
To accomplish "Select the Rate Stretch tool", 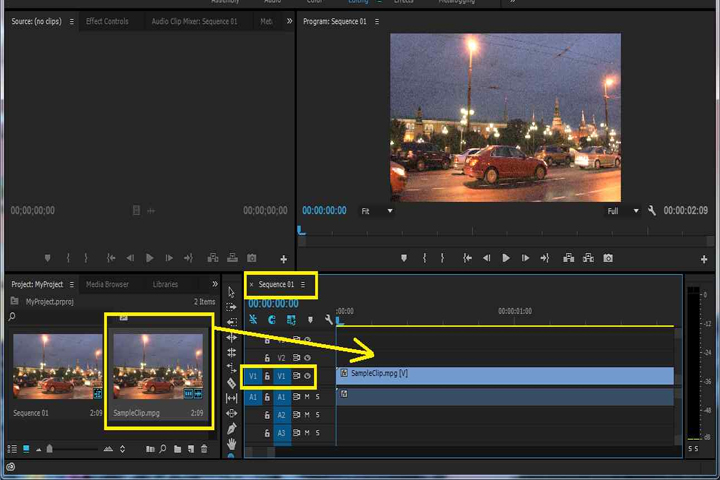I will click(232, 368).
